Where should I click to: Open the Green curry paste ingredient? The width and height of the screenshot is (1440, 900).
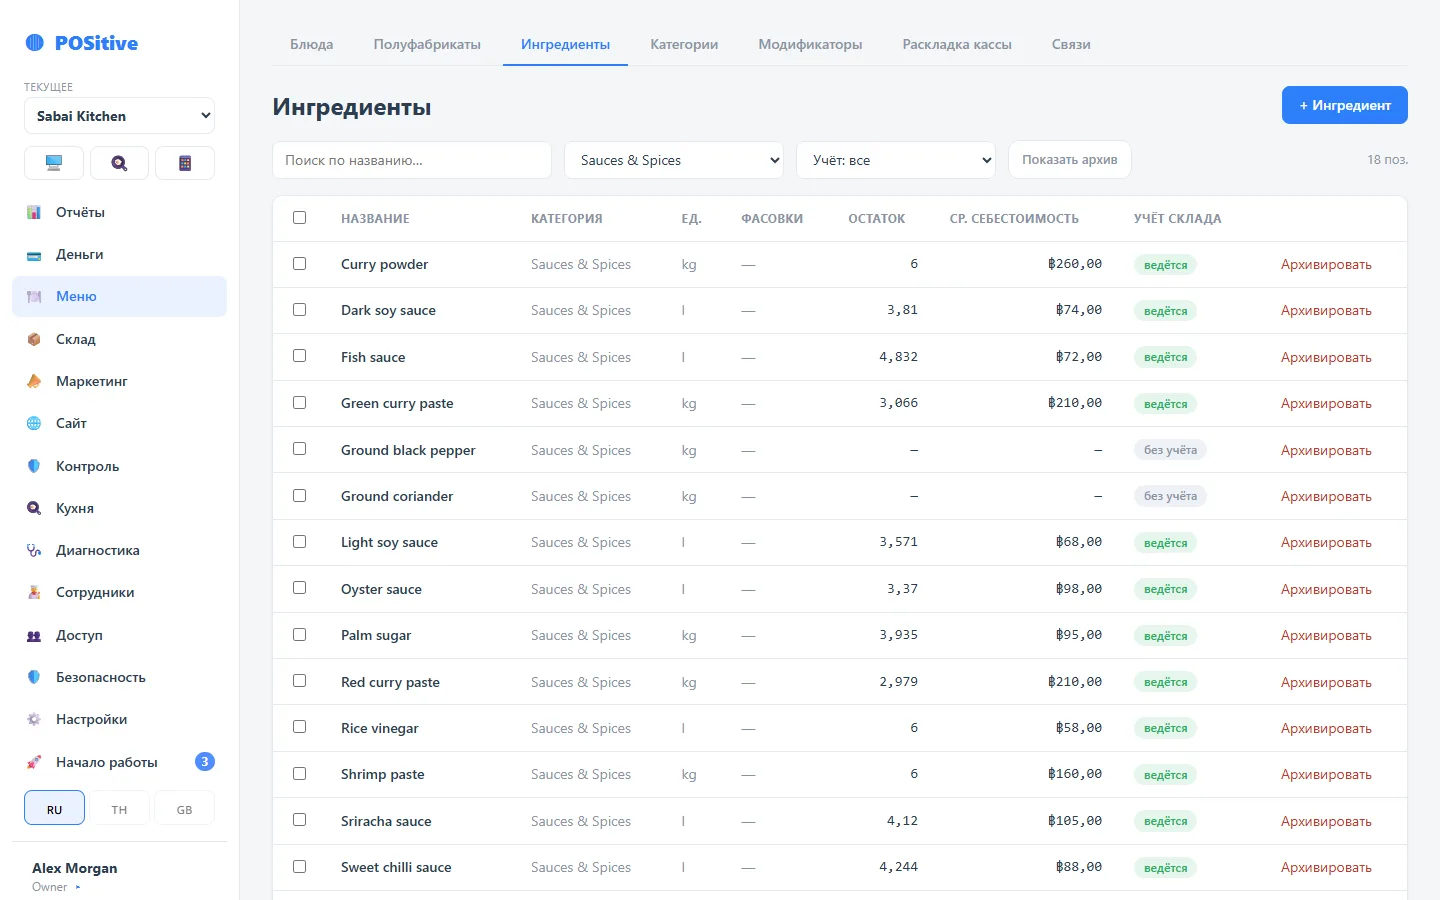point(397,404)
